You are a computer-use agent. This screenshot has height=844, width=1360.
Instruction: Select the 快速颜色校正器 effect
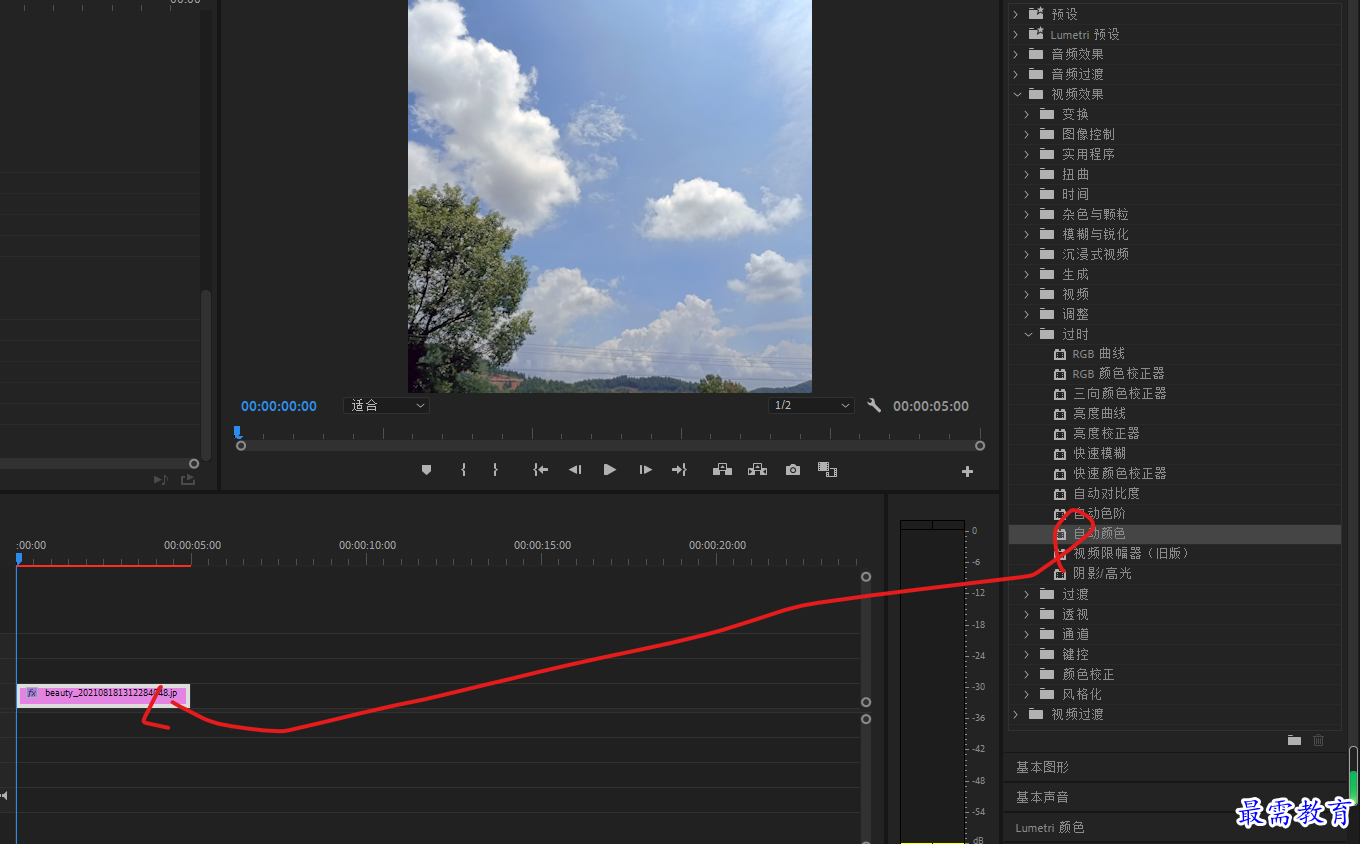point(1119,473)
